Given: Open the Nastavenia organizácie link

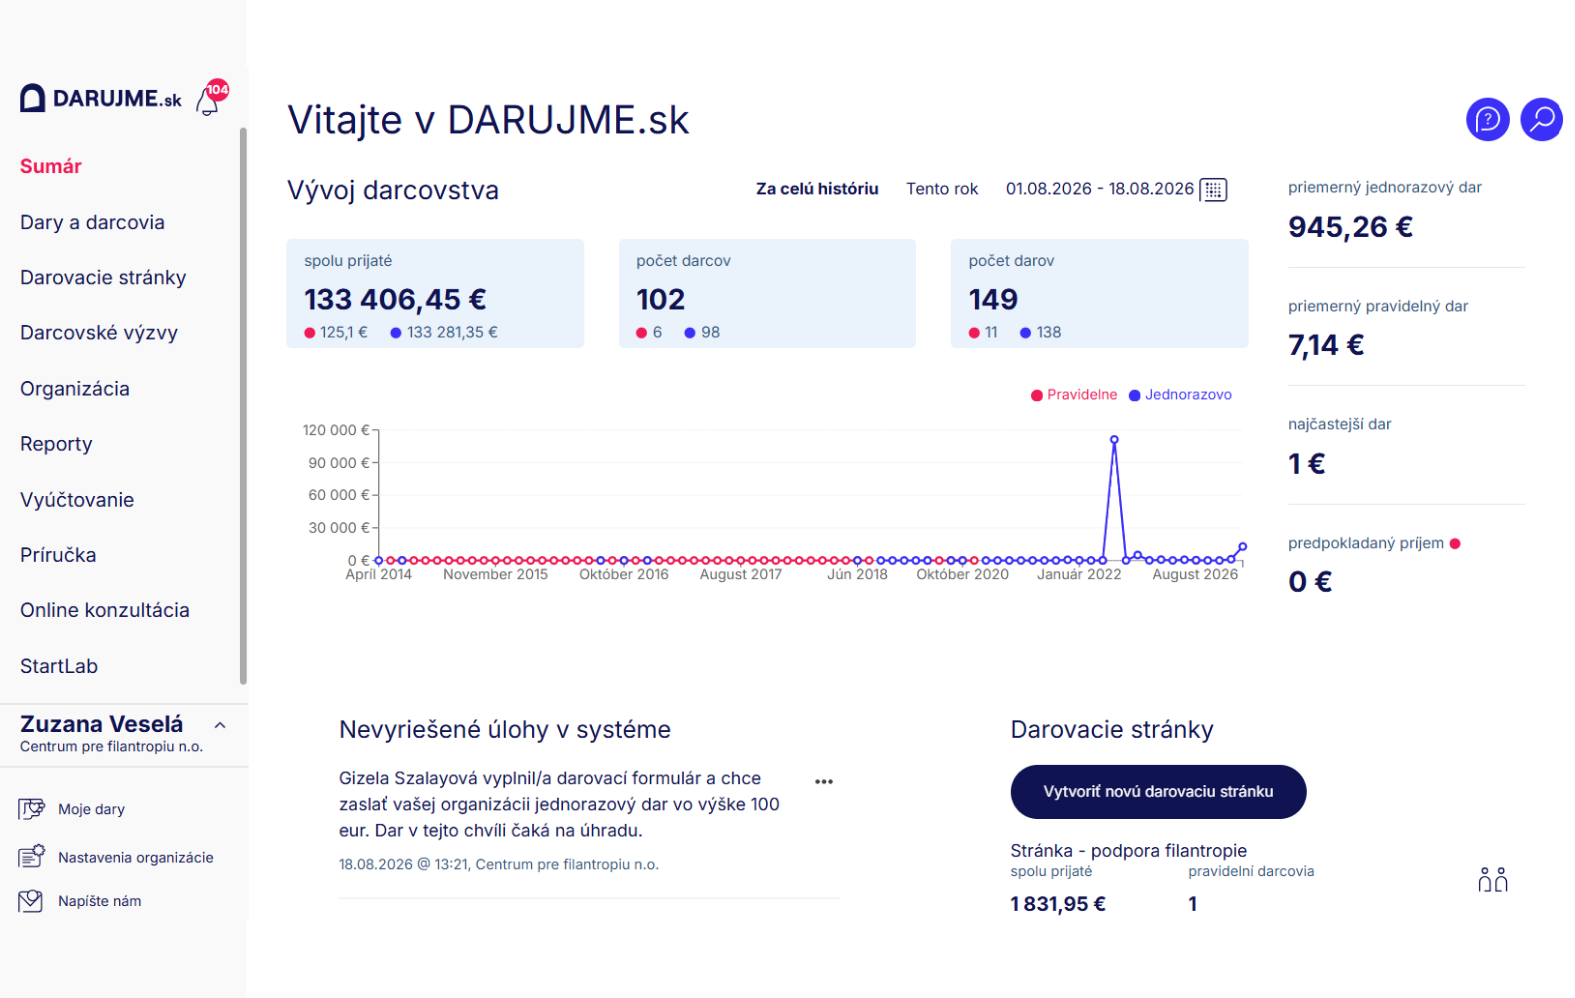Looking at the screenshot, I should pyautogui.click(x=136, y=857).
